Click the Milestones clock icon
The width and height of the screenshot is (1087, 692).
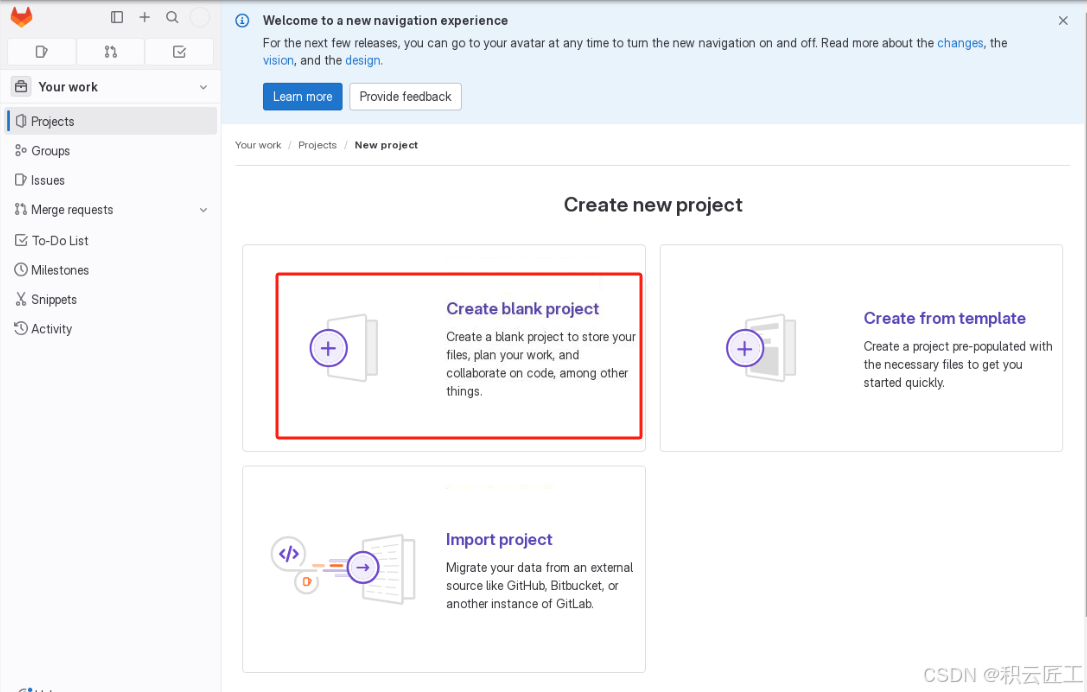click(21, 270)
